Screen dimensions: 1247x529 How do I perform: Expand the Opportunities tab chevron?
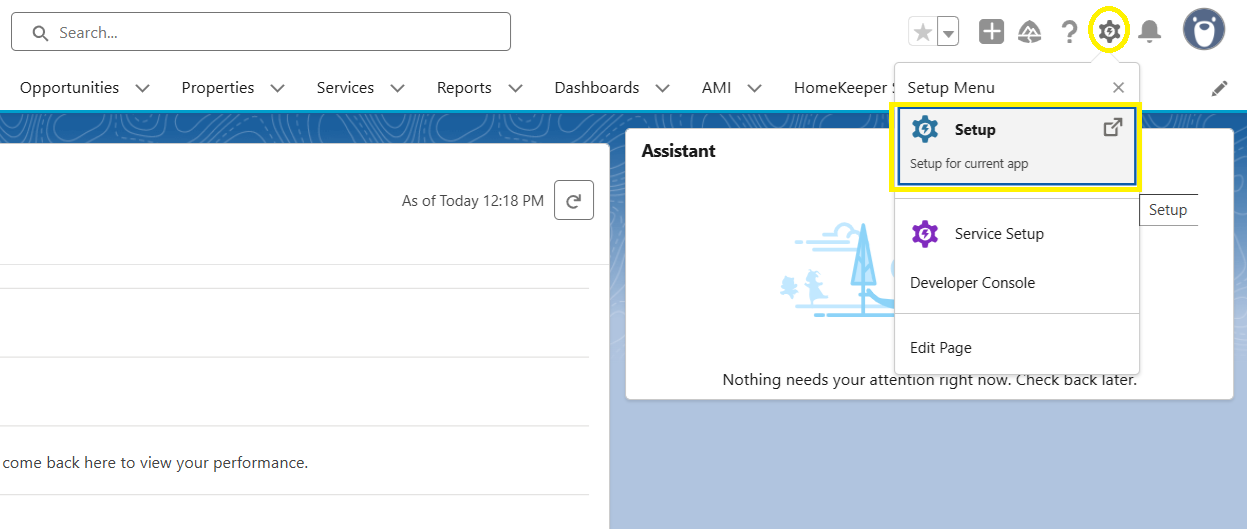pos(143,88)
